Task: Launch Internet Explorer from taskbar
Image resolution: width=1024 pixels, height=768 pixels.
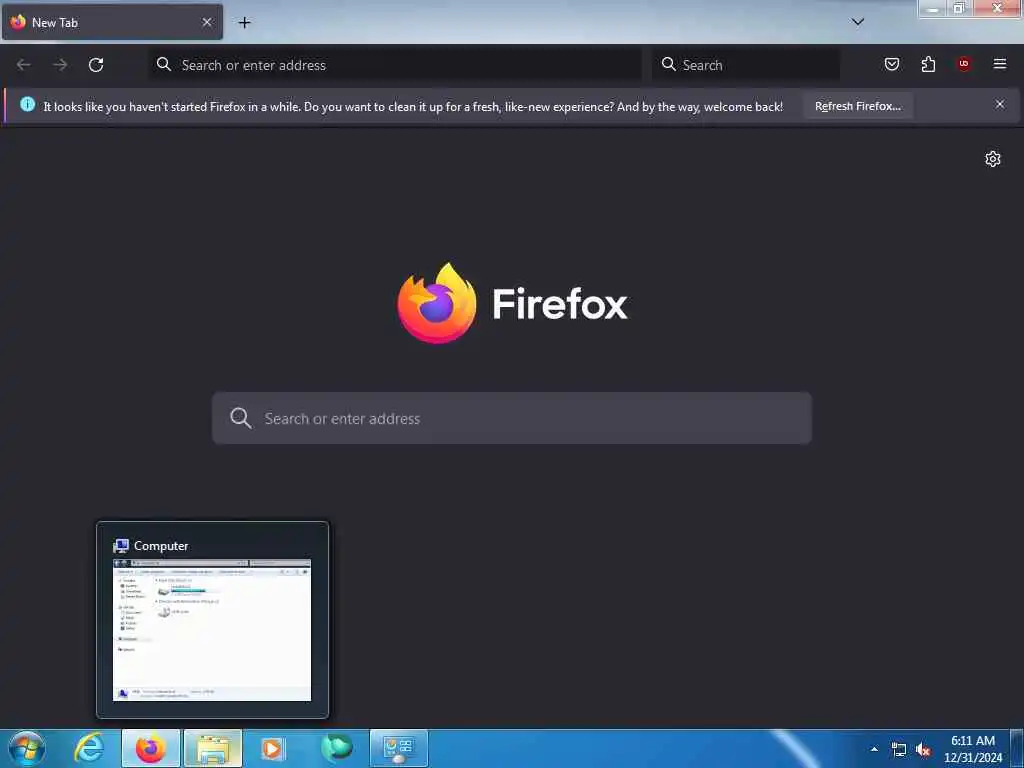Action: tap(89, 748)
